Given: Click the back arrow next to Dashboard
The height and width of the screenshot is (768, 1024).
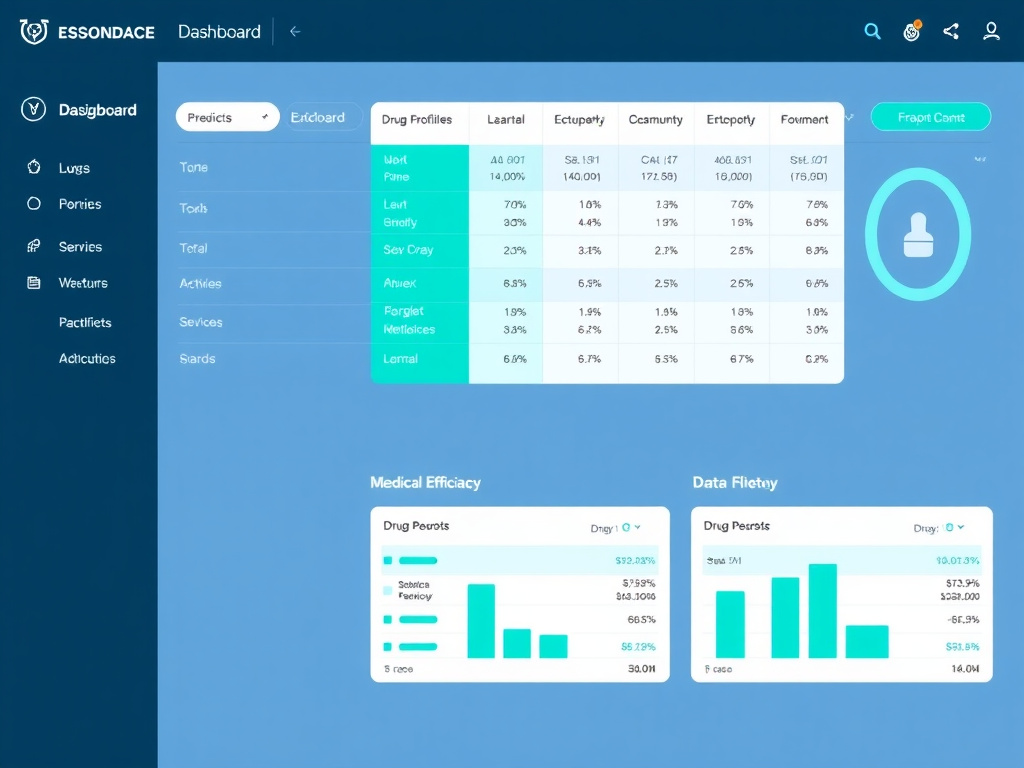Looking at the screenshot, I should [295, 31].
